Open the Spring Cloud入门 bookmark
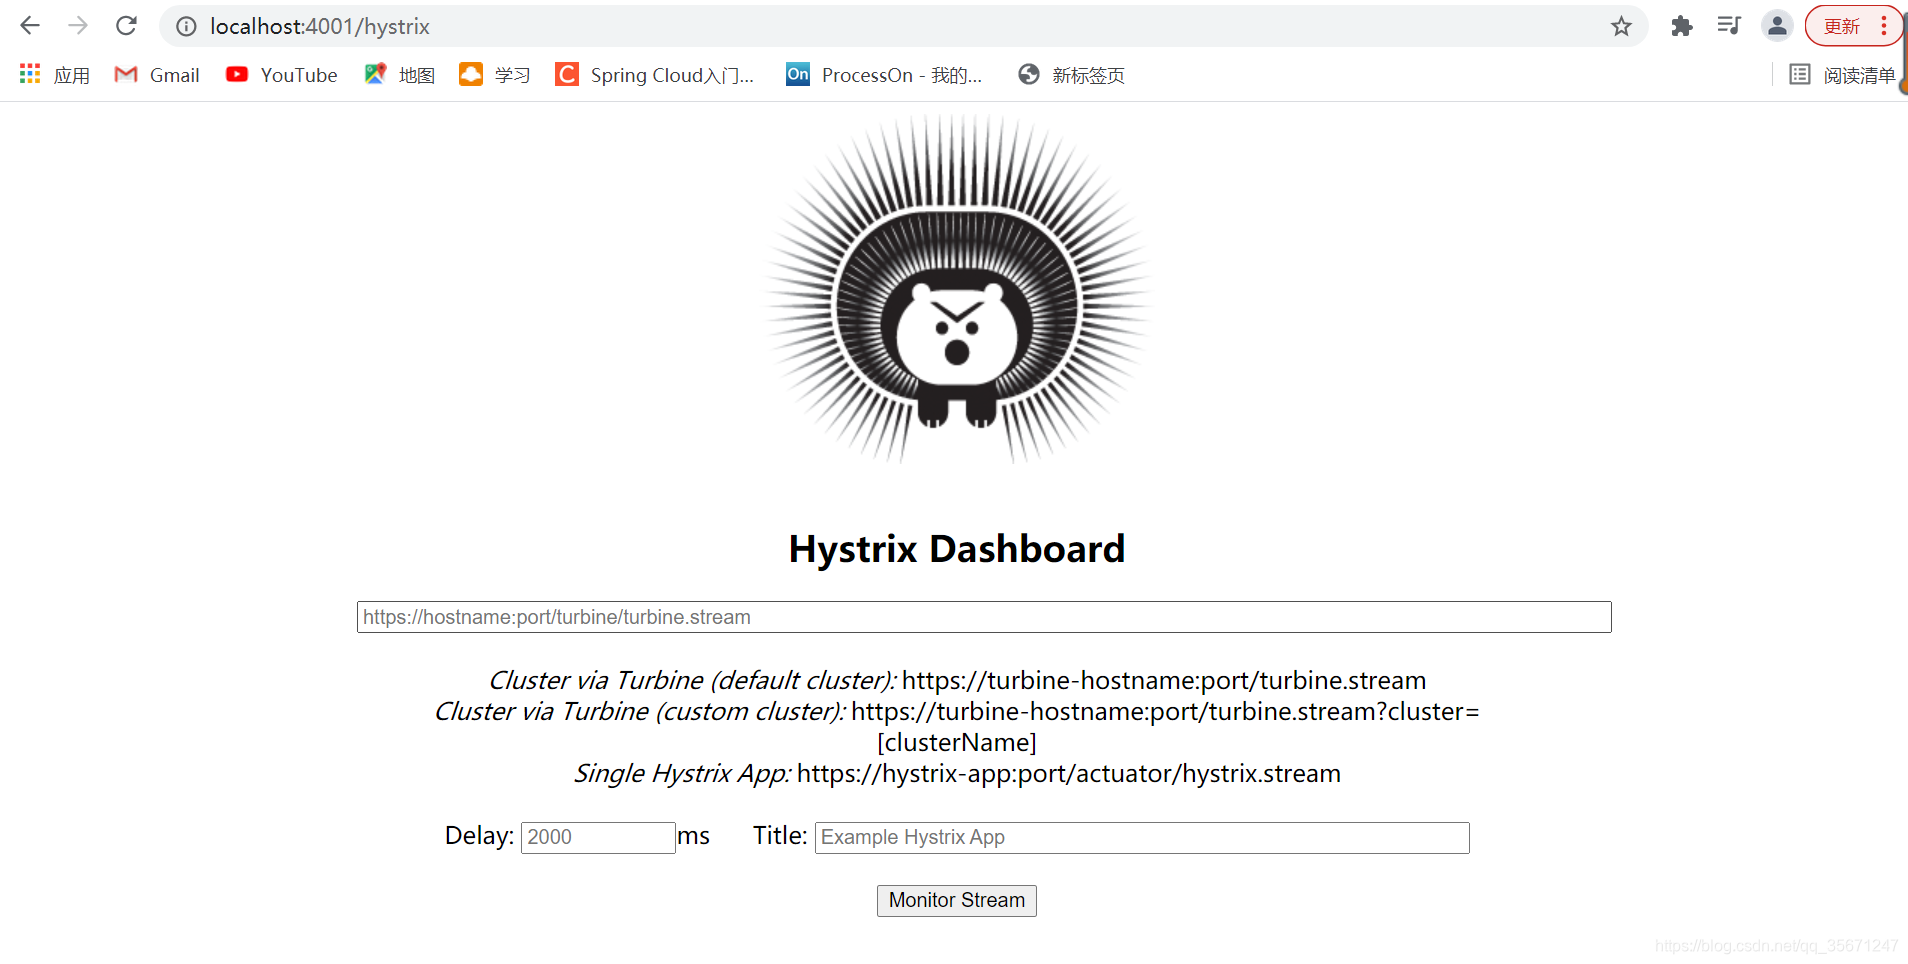Screen dimensions: 1908x964 click(655, 75)
